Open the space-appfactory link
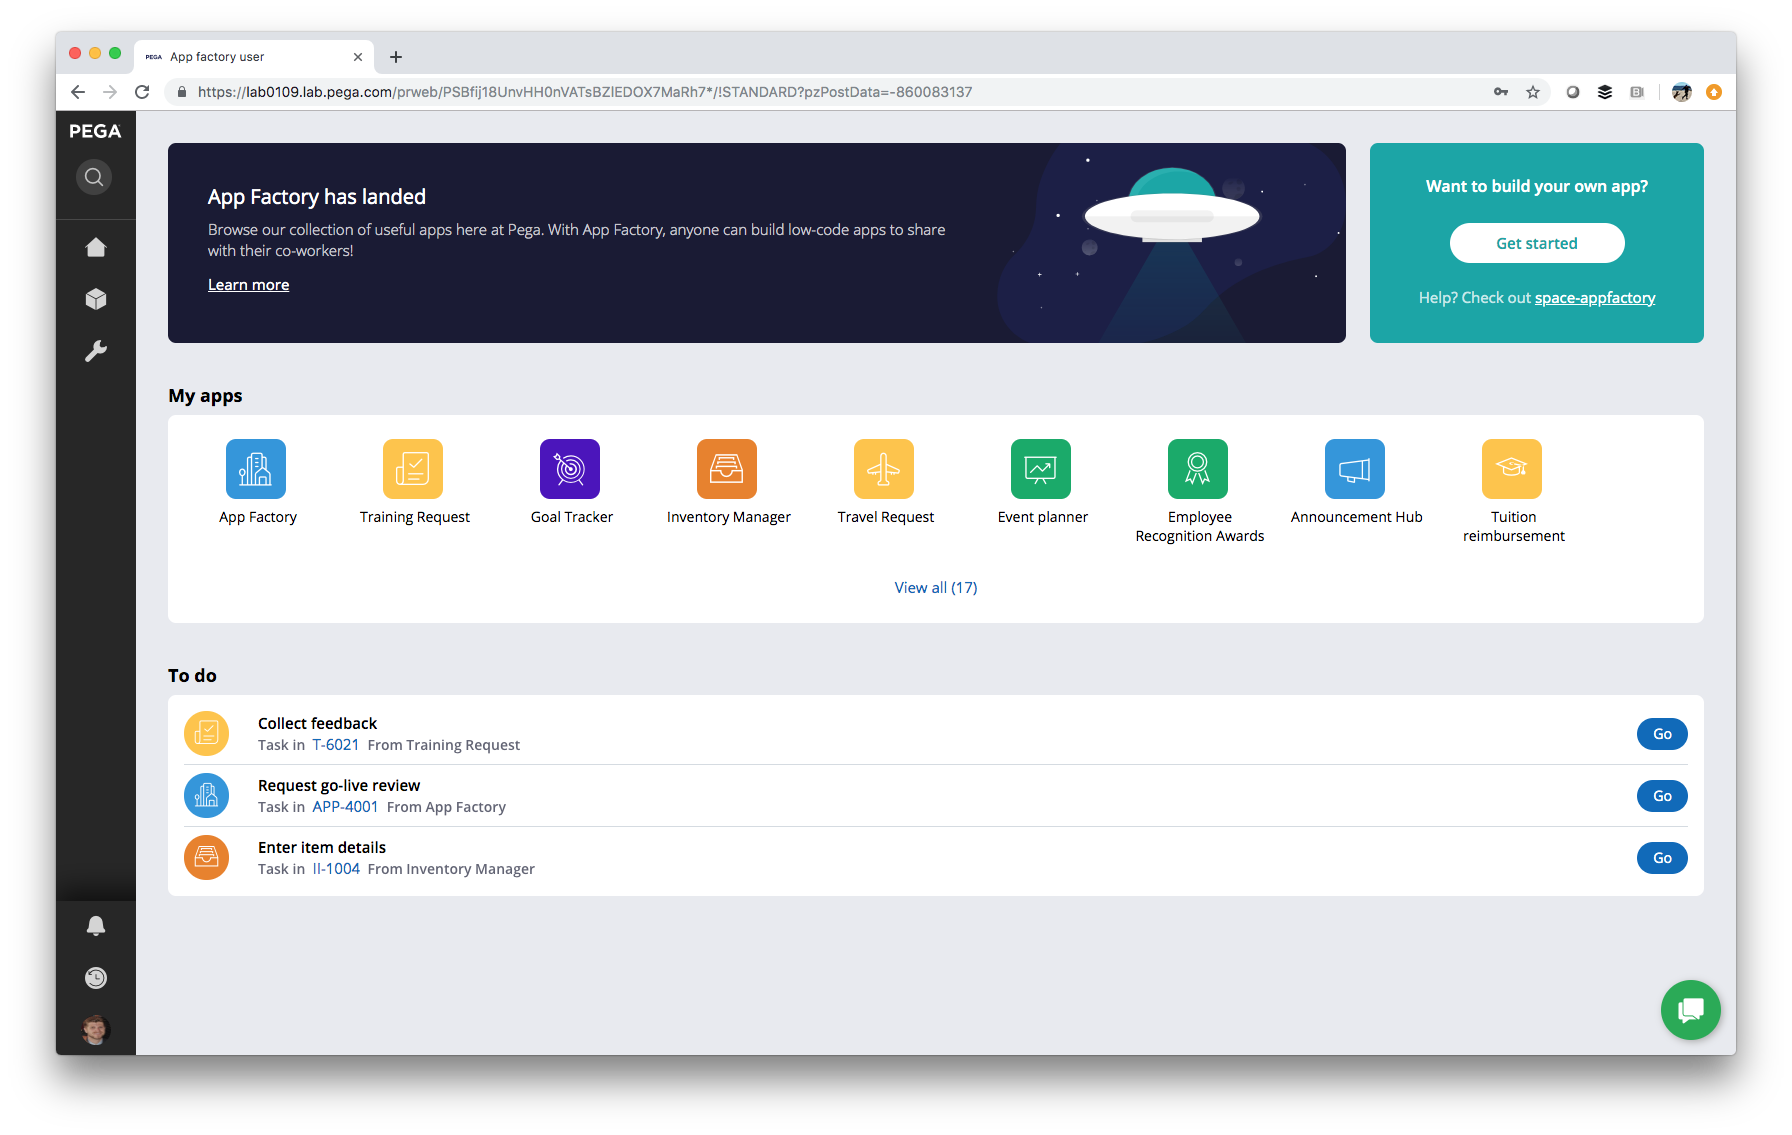The height and width of the screenshot is (1135, 1792). point(1595,298)
